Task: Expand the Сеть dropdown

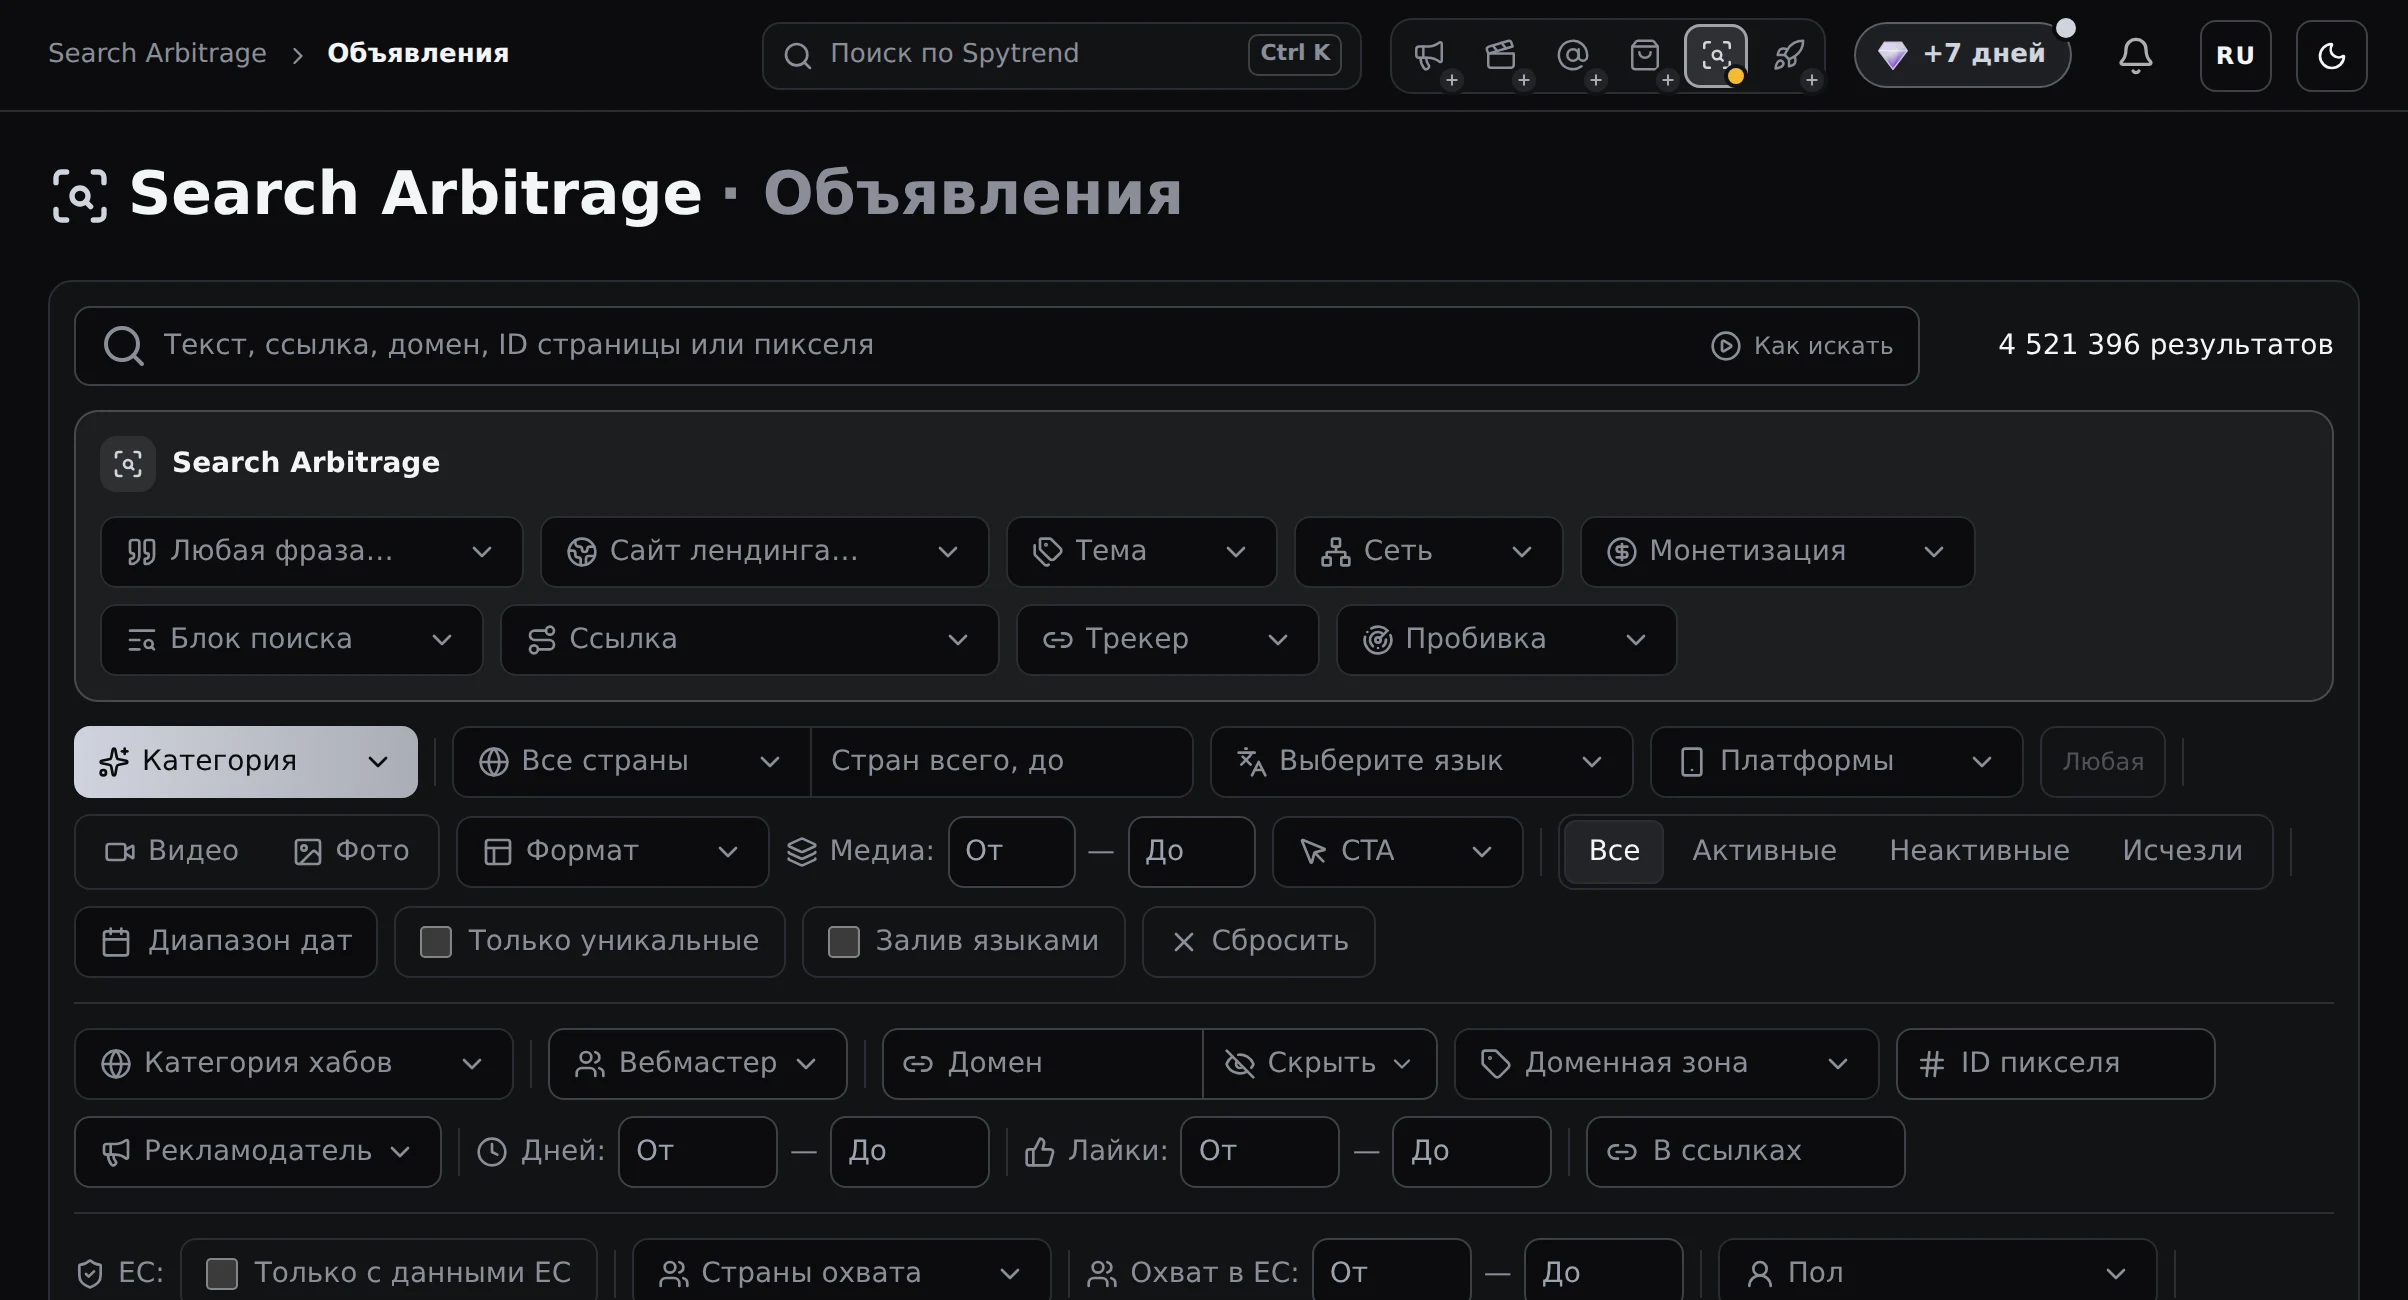Action: point(1428,552)
